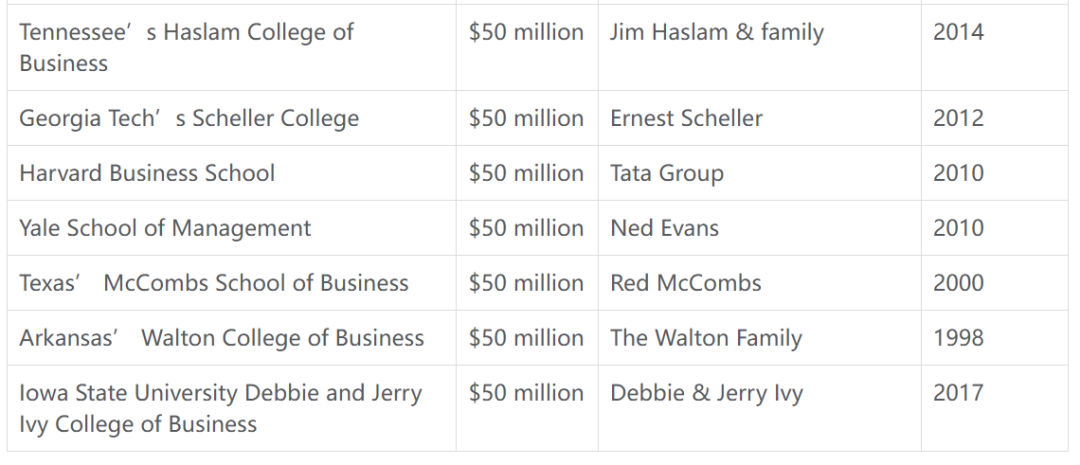Screen dimensions: 1080x465
Task: Click the Tennessee's Haslam College of Business cell
Action: (x=231, y=48)
